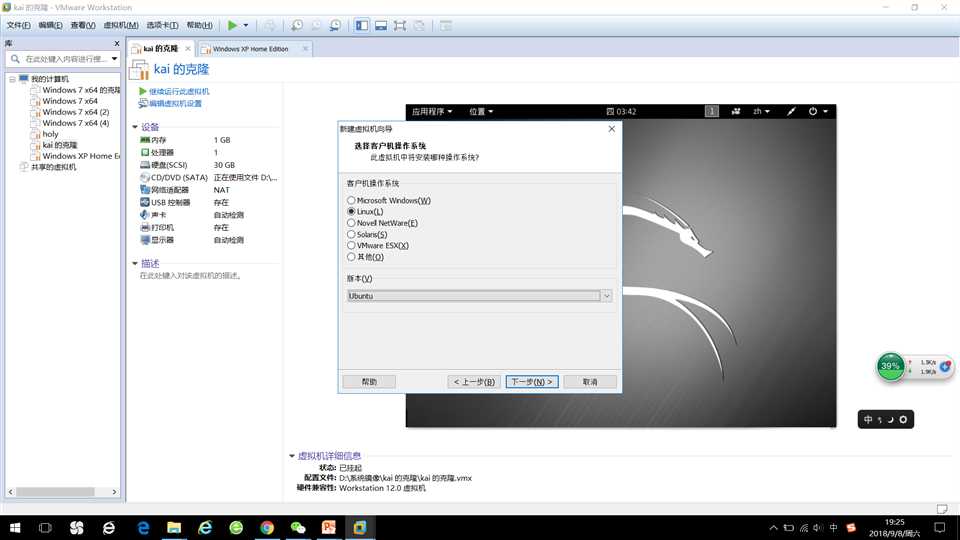Click the 取消 cancel button

(x=590, y=381)
